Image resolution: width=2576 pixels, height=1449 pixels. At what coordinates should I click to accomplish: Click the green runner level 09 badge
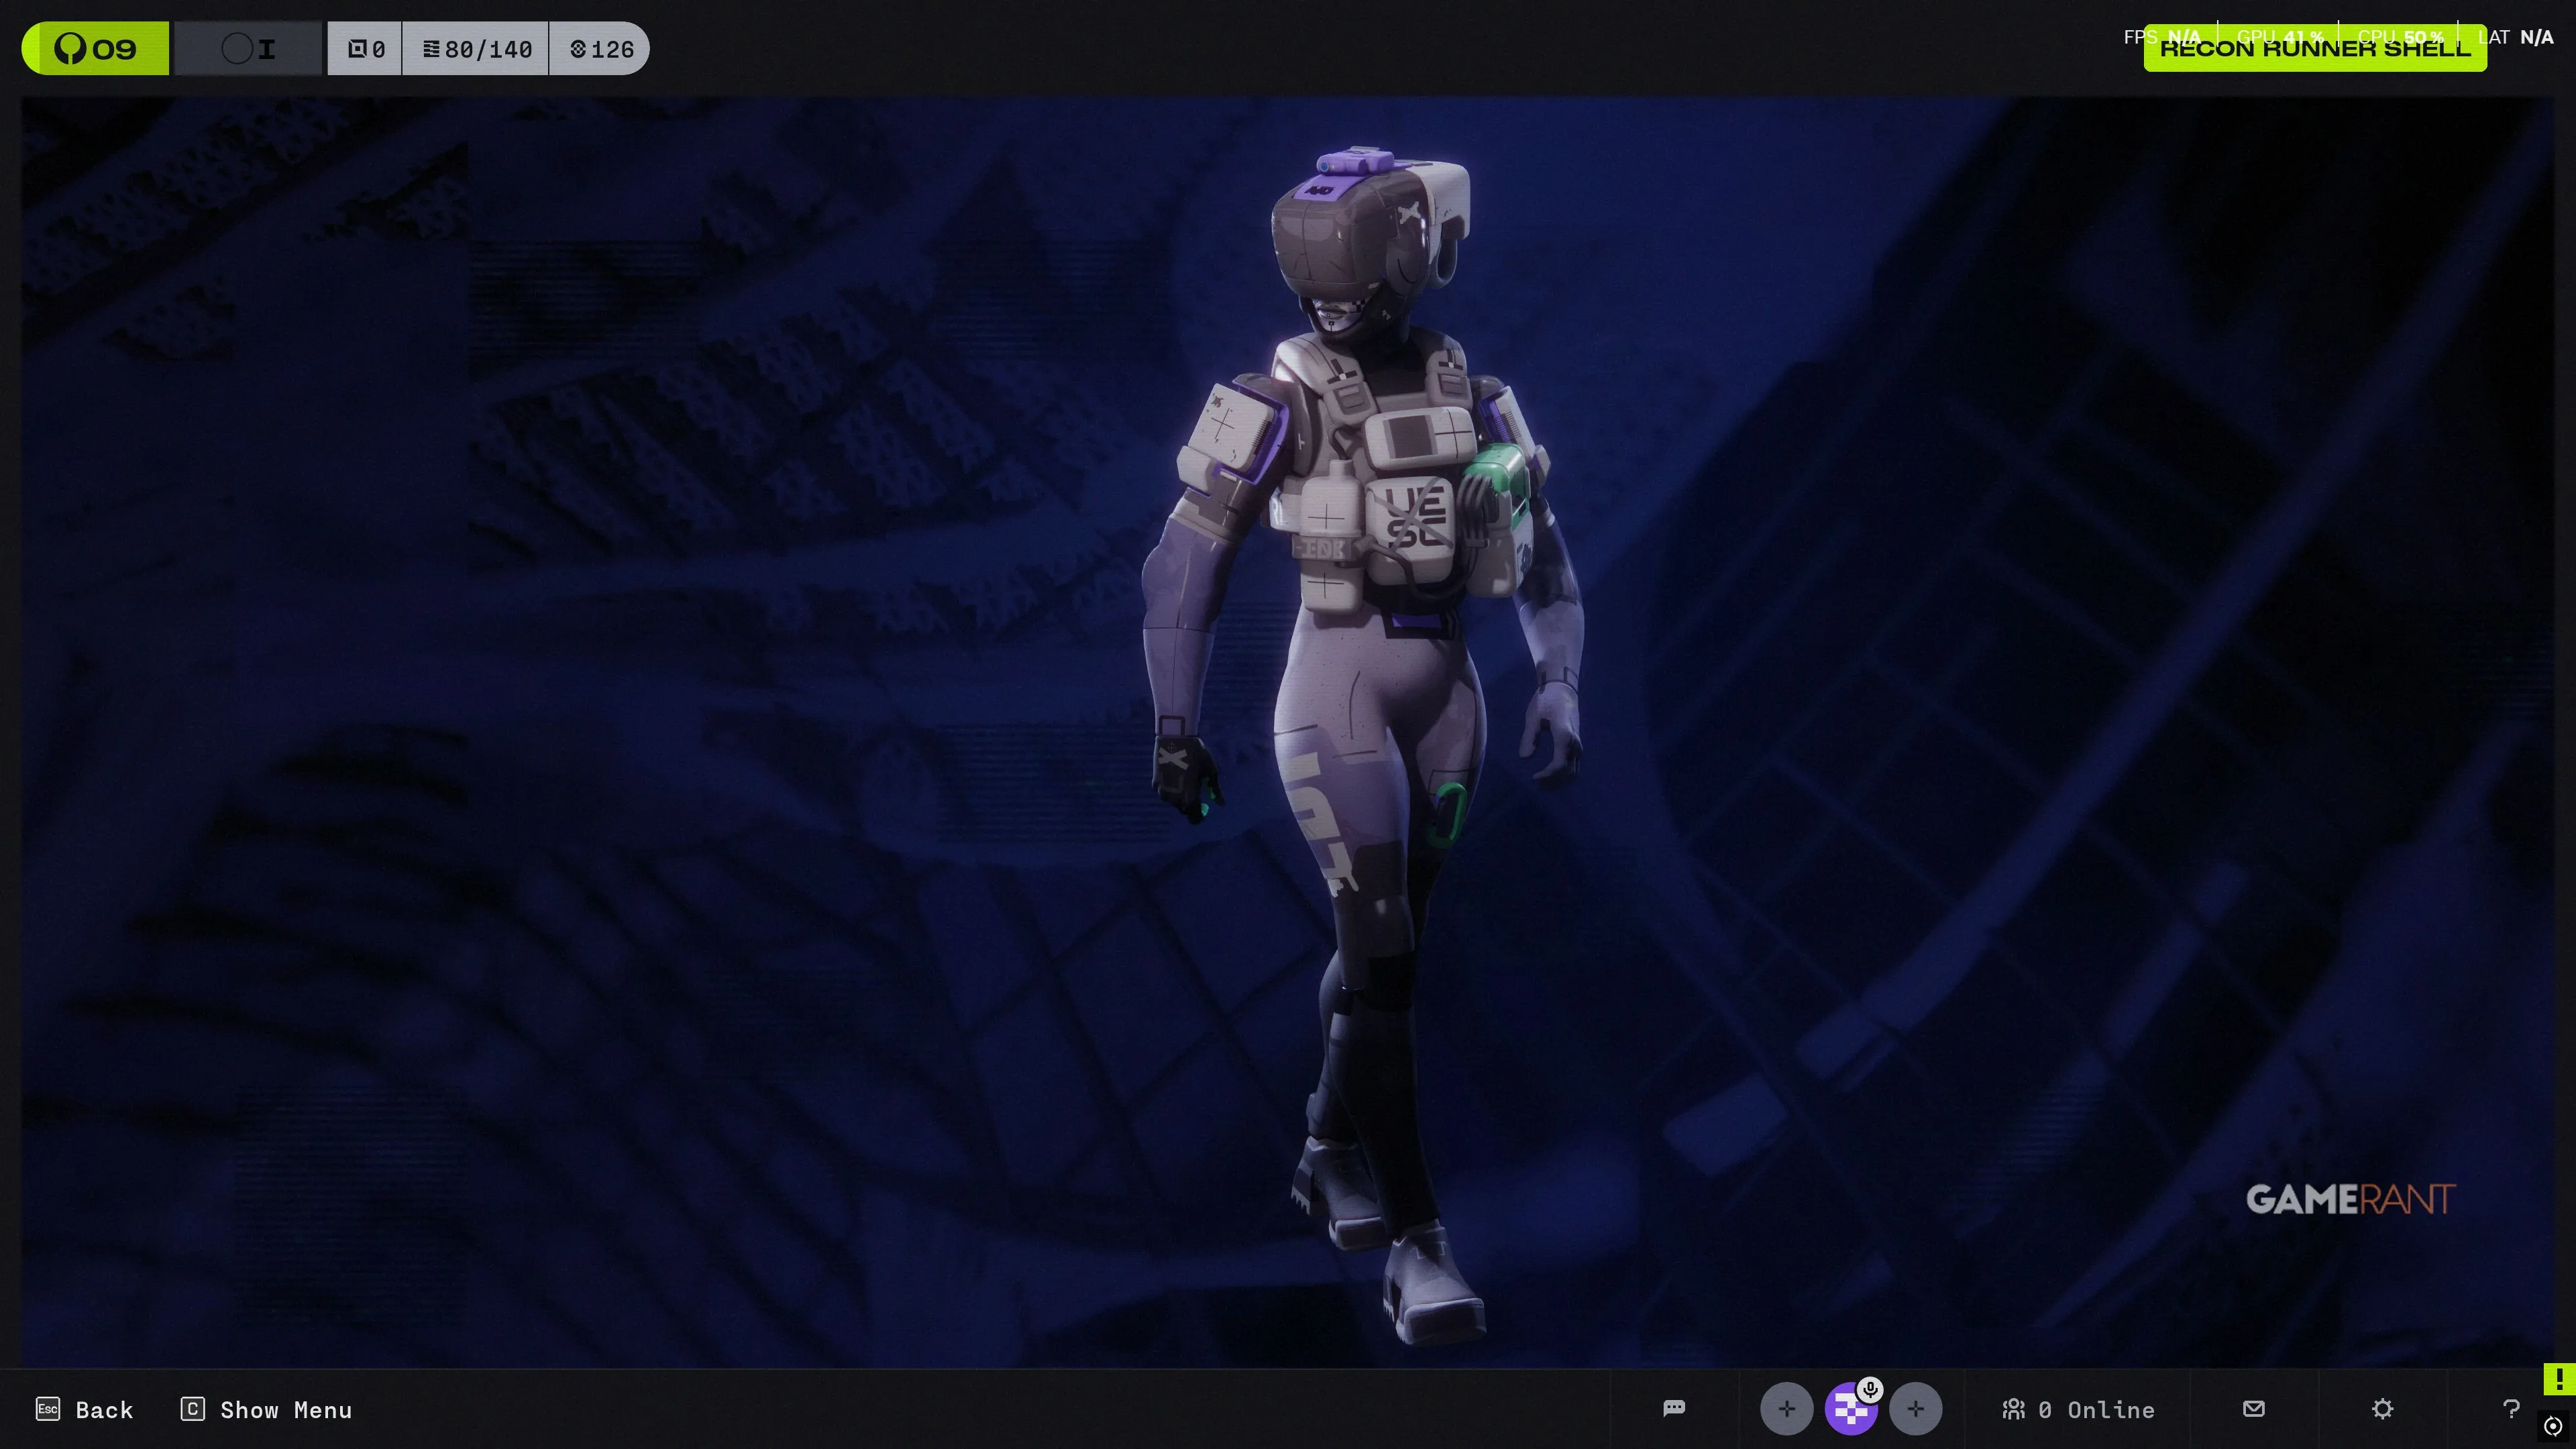[x=96, y=49]
